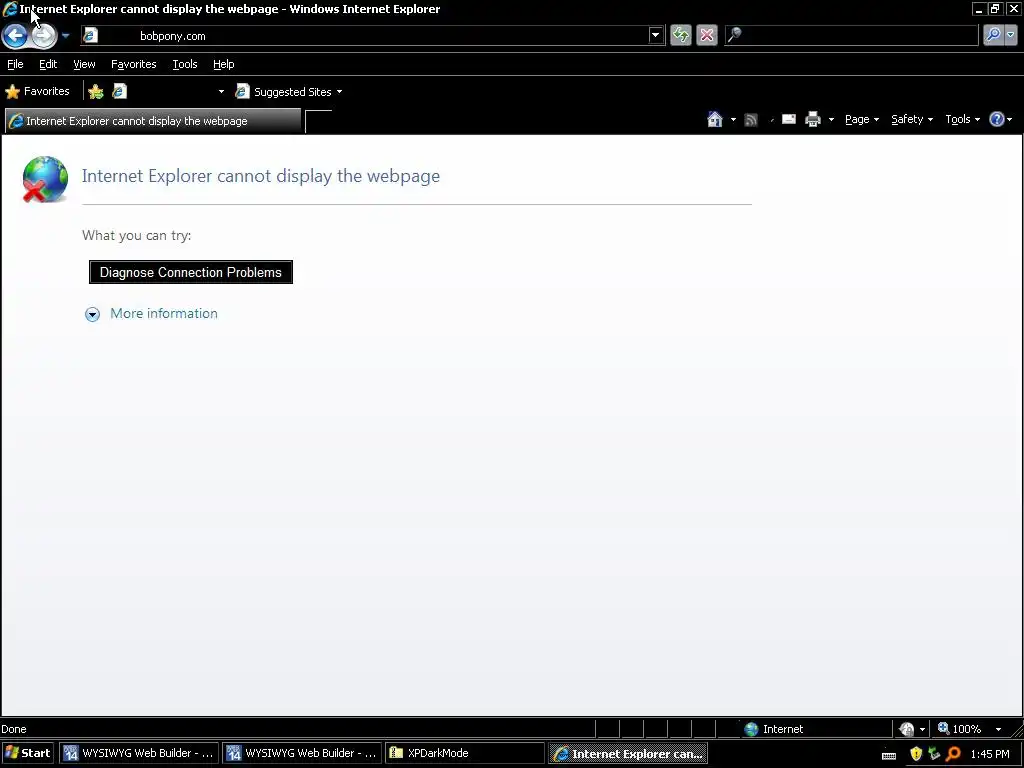Click the Search magnifier button
The height and width of the screenshot is (768, 1024).
[993, 35]
